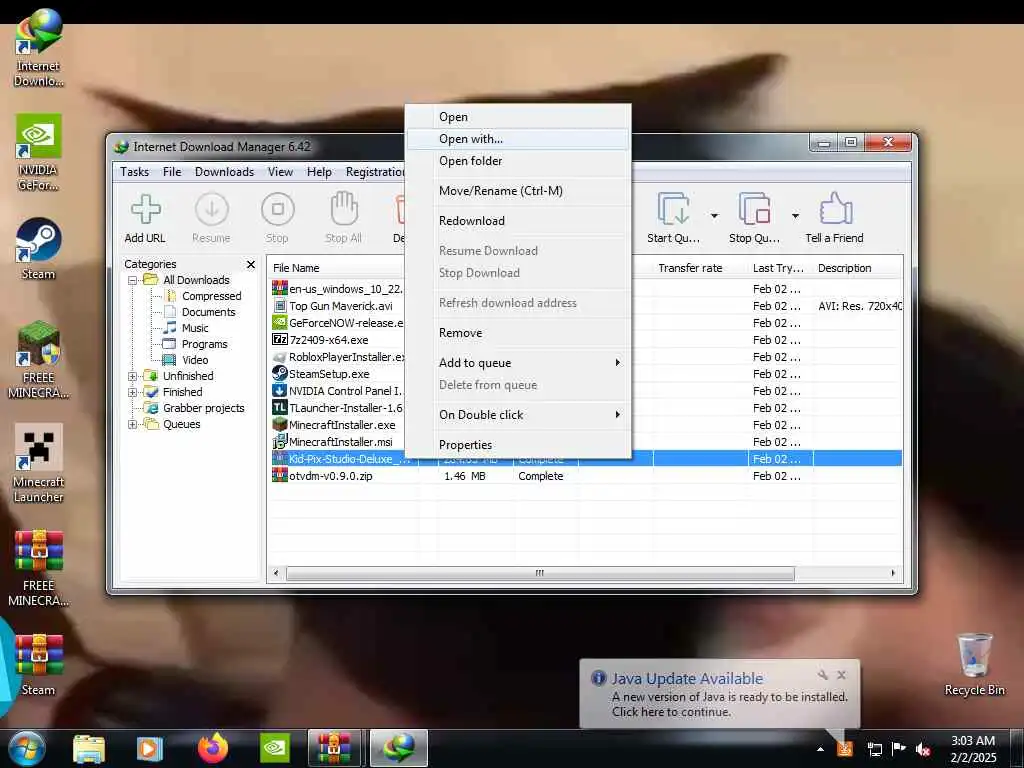Open the View menu
Viewport: 1024px width, 768px height.
point(280,172)
